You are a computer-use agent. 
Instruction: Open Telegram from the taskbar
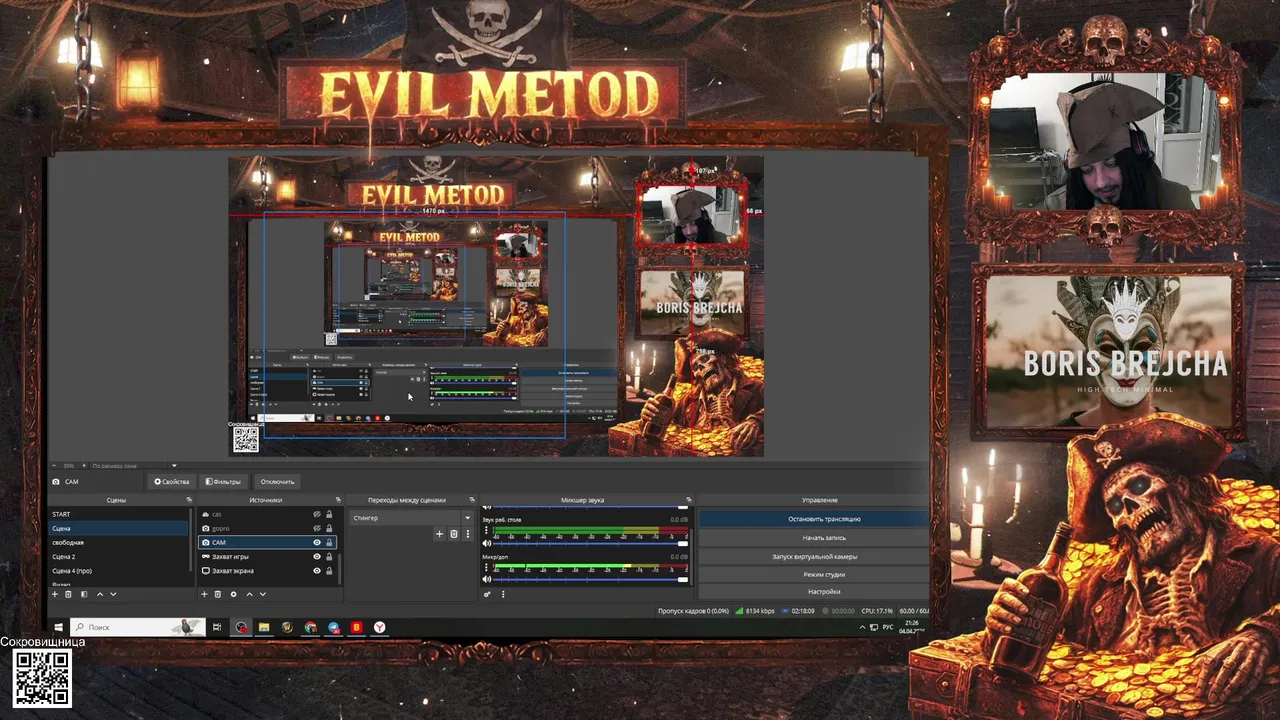pyautogui.click(x=334, y=628)
